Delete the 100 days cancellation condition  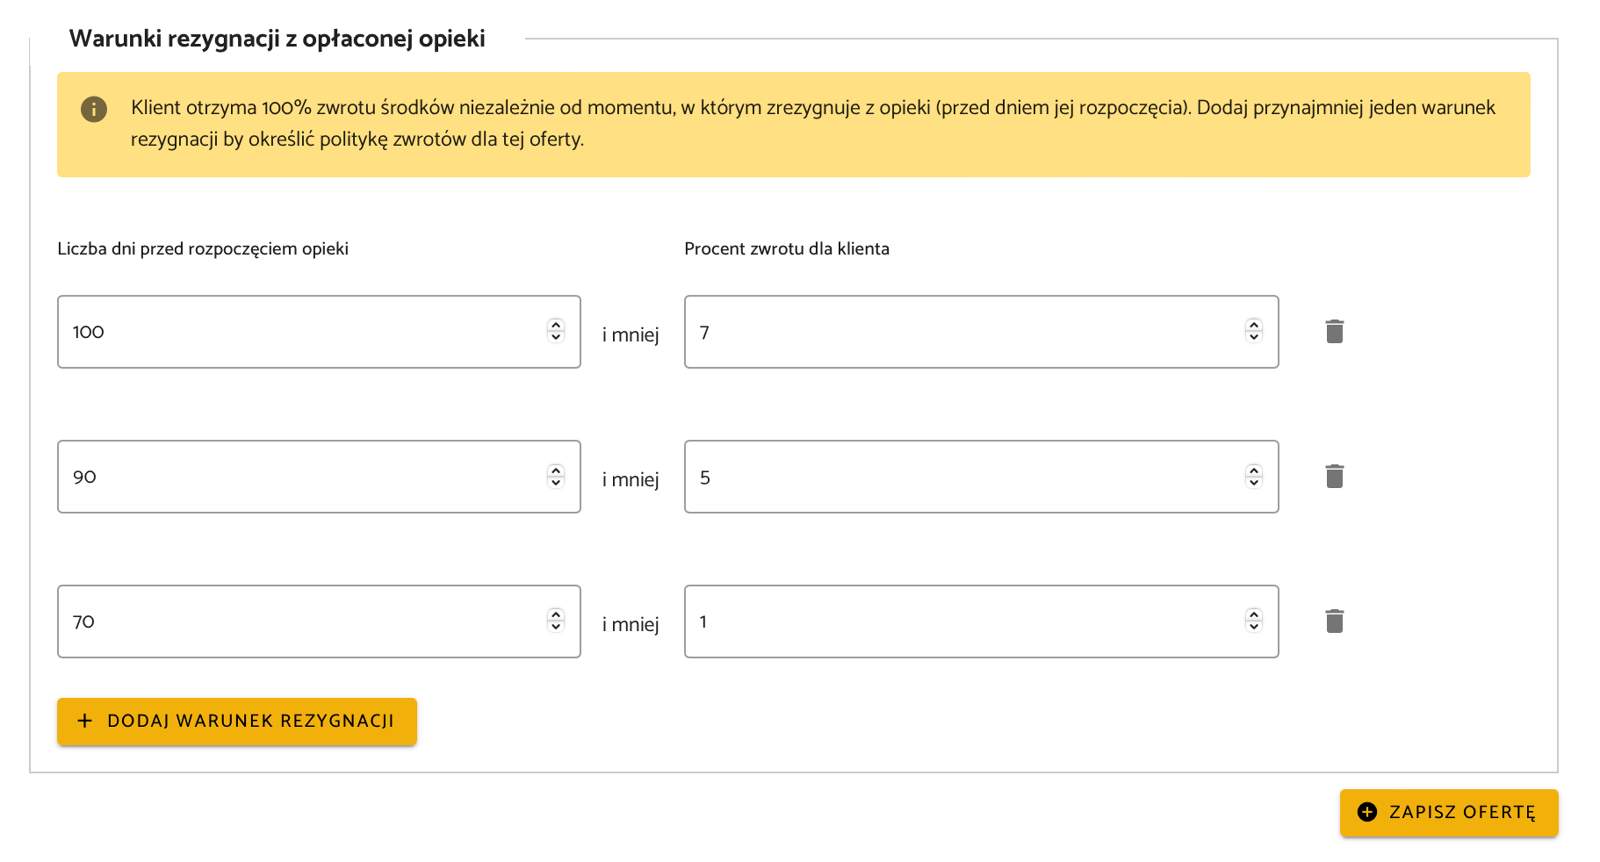coord(1334,331)
